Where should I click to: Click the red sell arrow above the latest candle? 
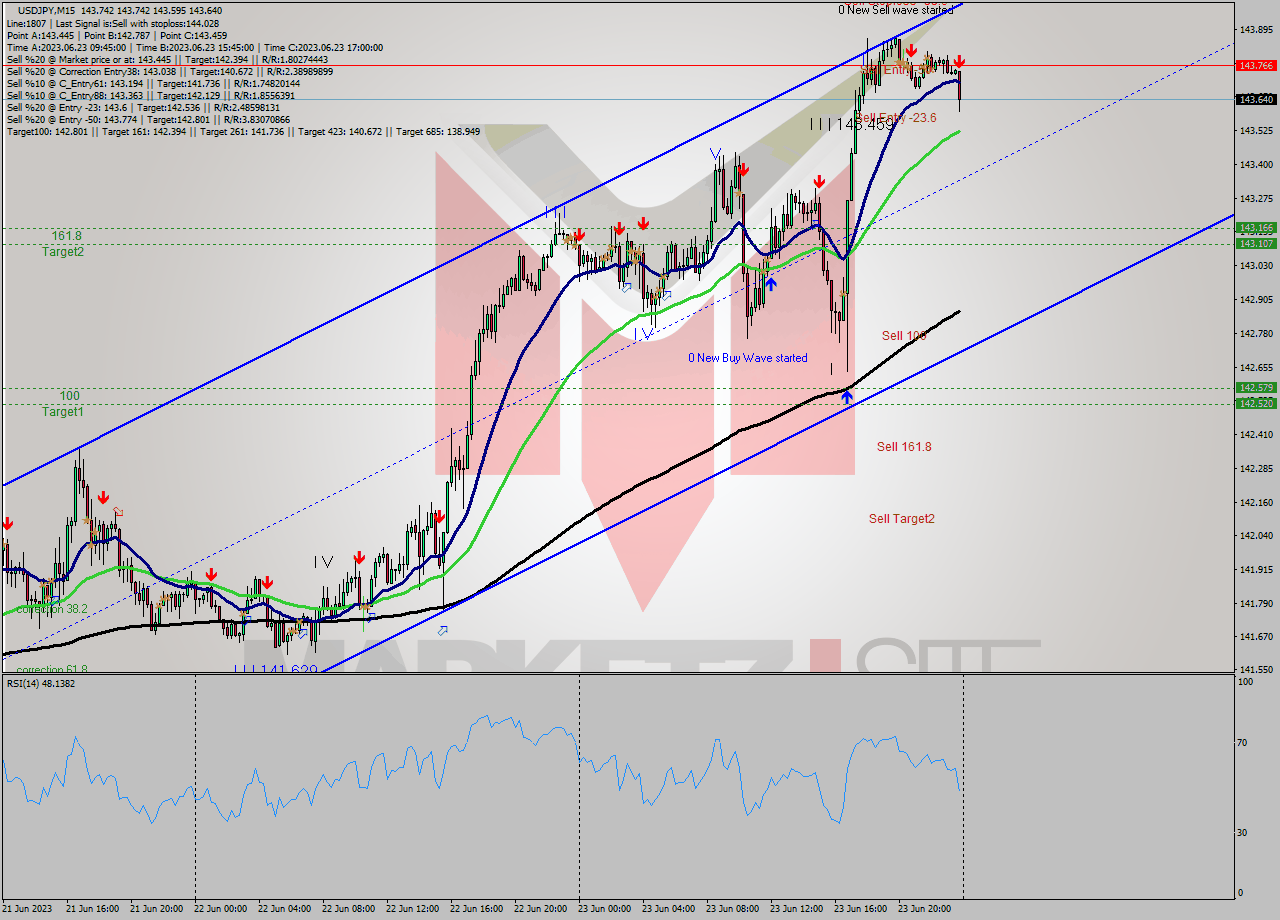tap(959, 61)
